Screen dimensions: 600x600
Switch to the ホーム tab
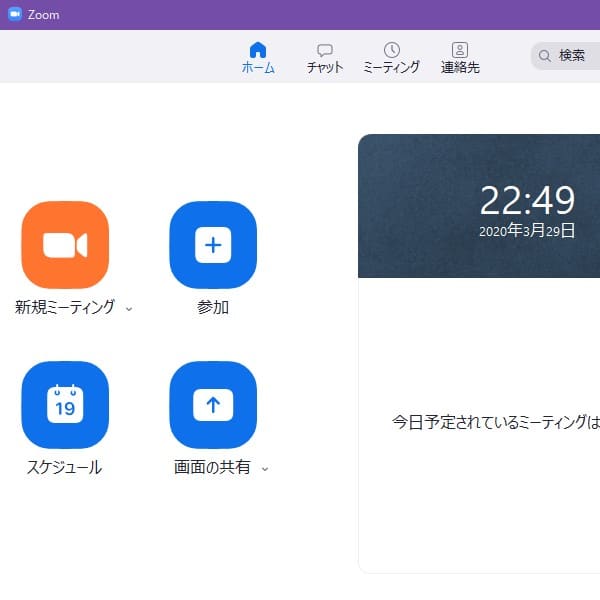coord(258,58)
